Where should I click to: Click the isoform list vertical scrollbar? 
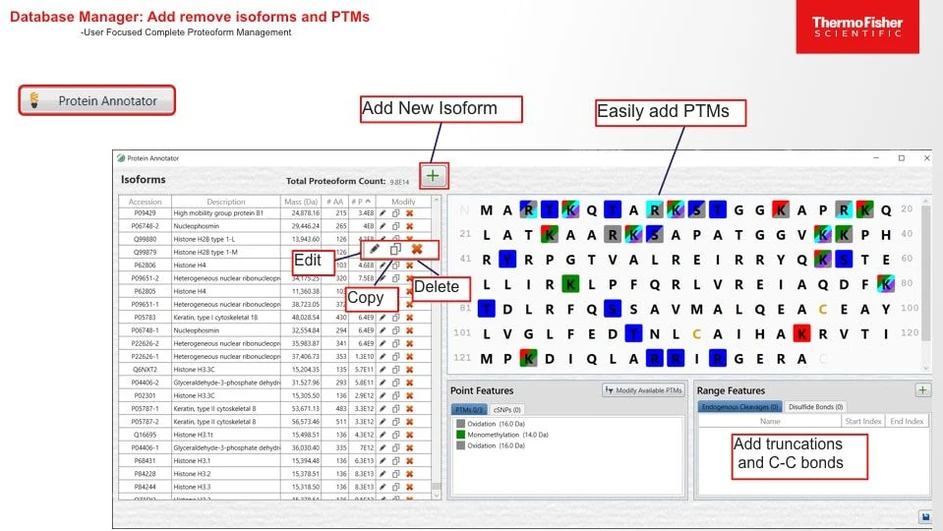coord(437,348)
